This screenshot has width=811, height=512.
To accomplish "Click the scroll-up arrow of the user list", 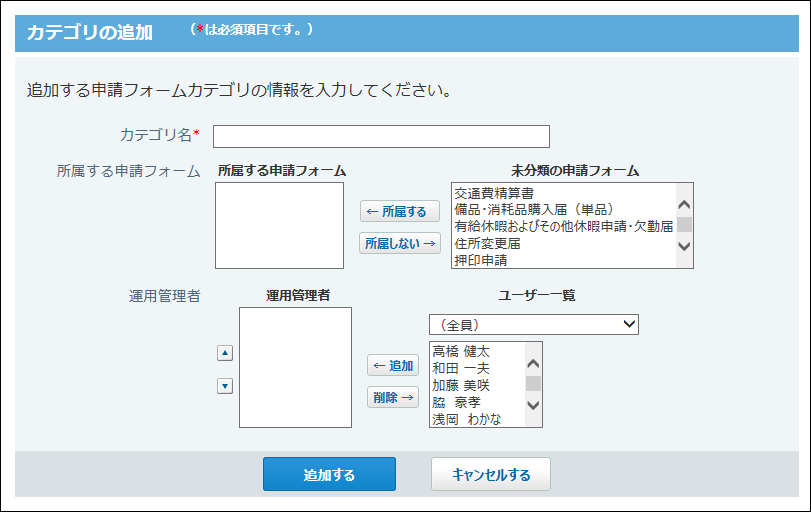I will coord(533,364).
